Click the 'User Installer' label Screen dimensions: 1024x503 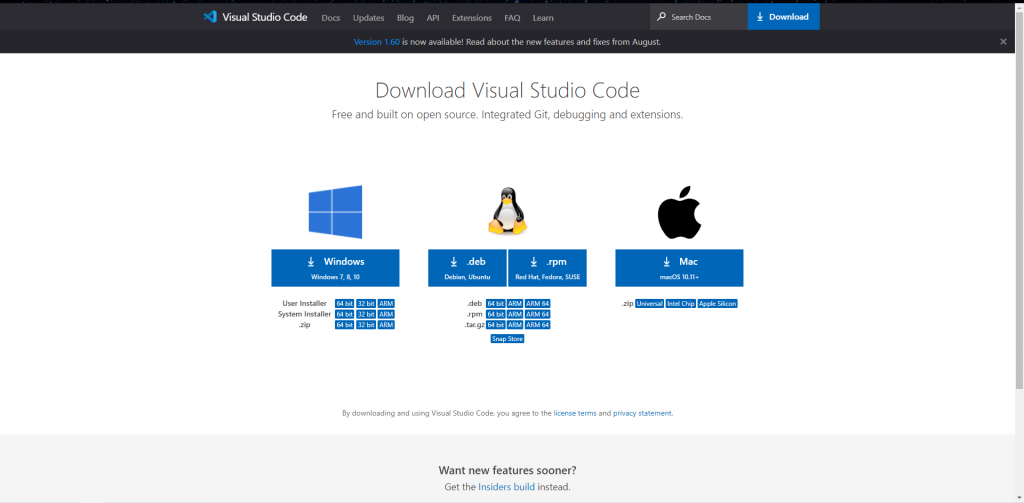(304, 304)
